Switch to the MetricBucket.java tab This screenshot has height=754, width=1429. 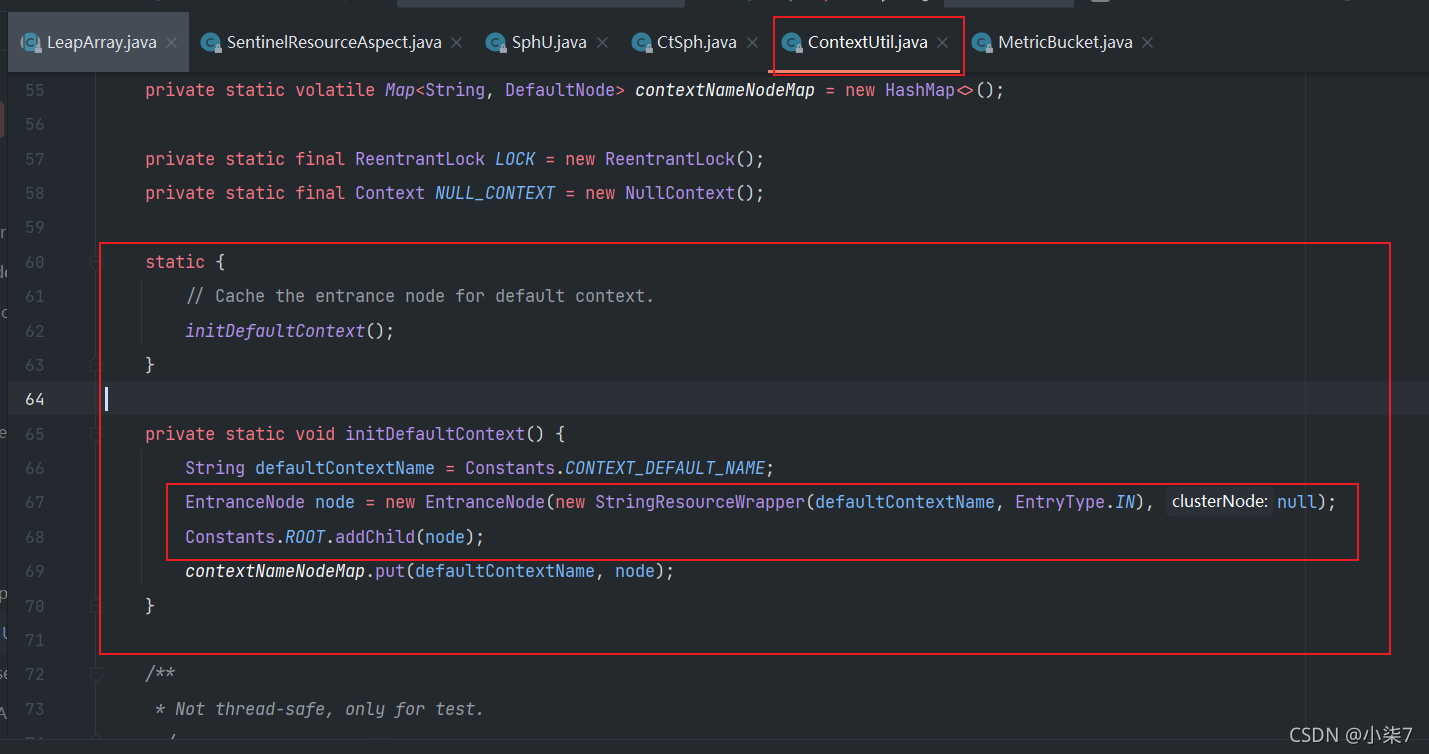pos(1065,42)
